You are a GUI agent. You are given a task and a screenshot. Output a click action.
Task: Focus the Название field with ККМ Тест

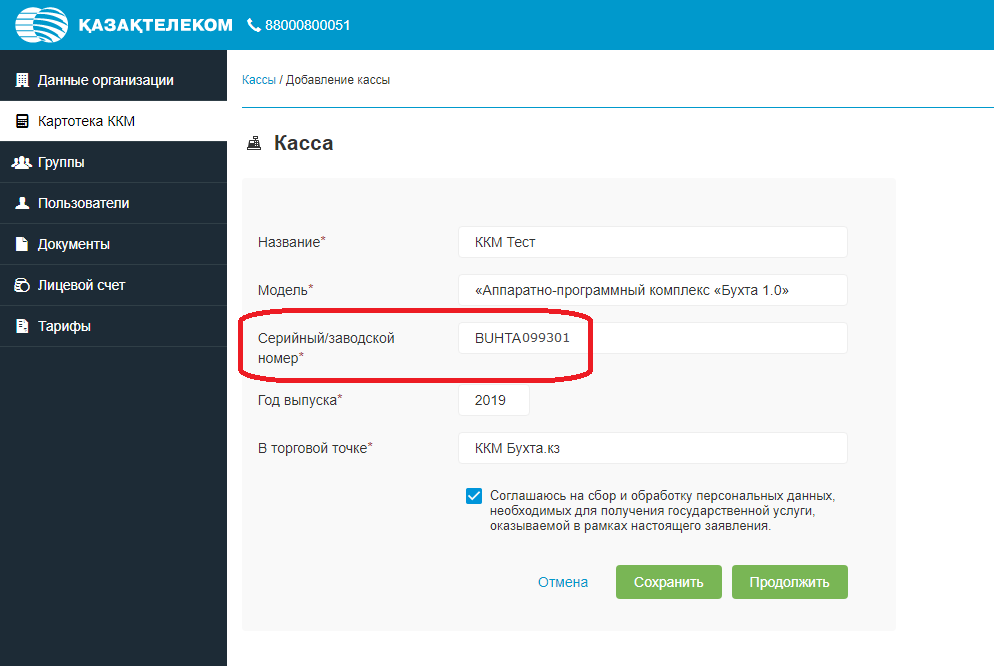coord(653,242)
